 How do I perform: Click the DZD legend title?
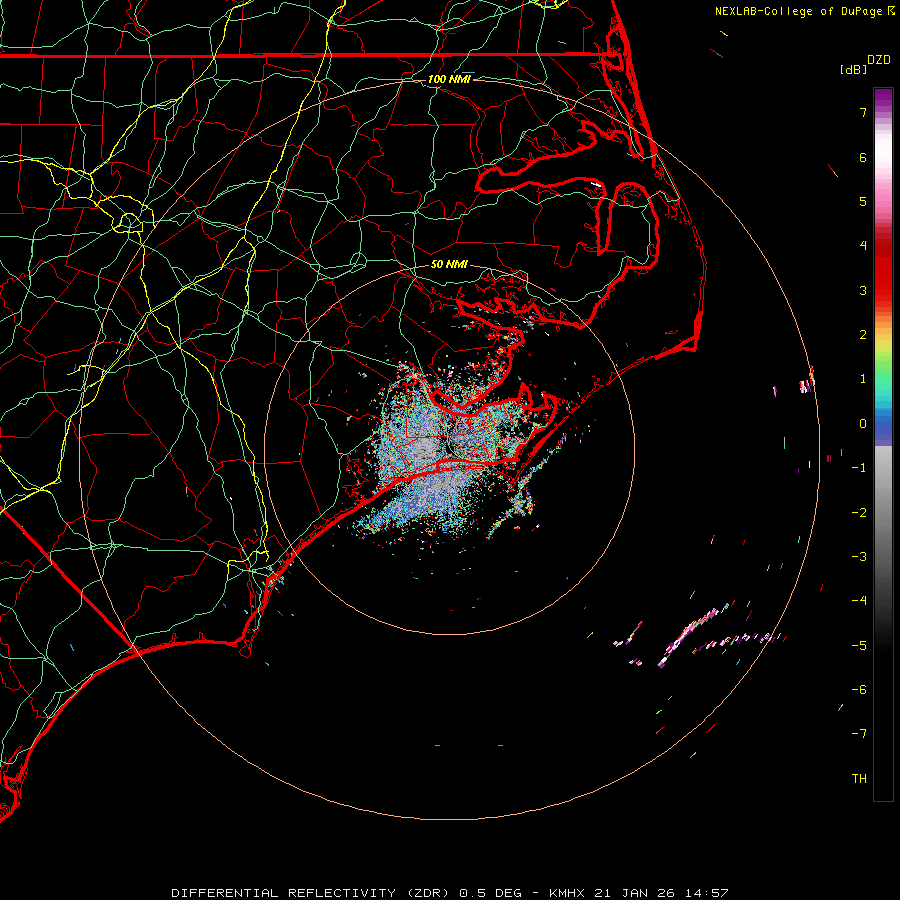[879, 60]
